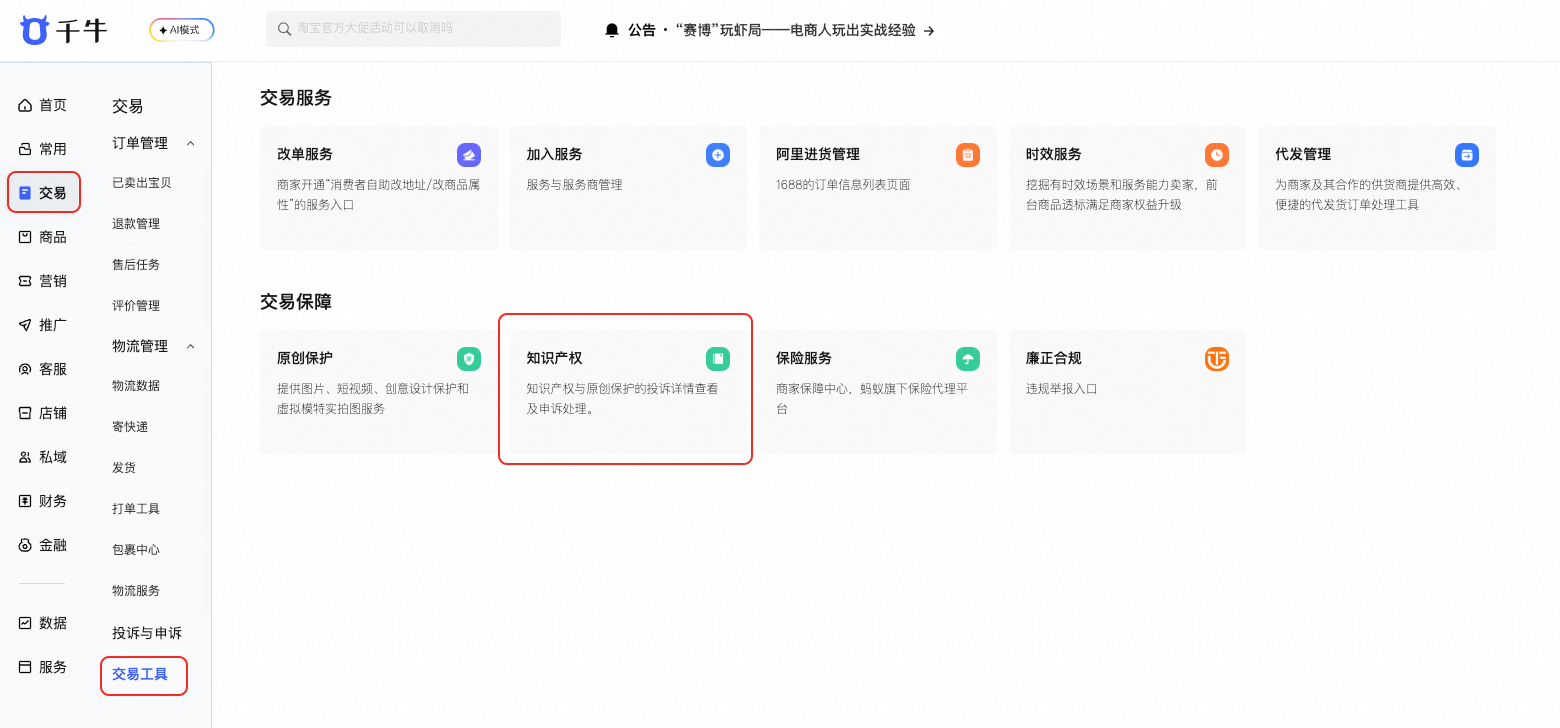Click the blue 代发管理 card icon
The image size is (1560, 728).
pyautogui.click(x=1467, y=155)
